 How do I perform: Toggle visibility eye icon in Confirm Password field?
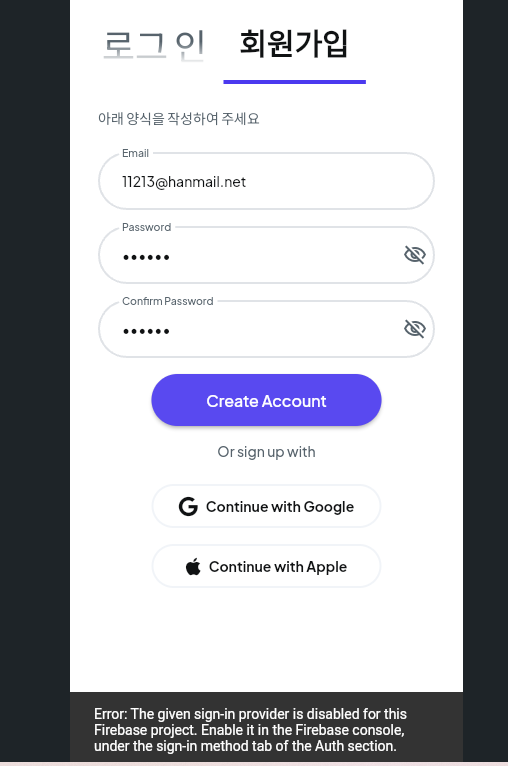(x=415, y=328)
